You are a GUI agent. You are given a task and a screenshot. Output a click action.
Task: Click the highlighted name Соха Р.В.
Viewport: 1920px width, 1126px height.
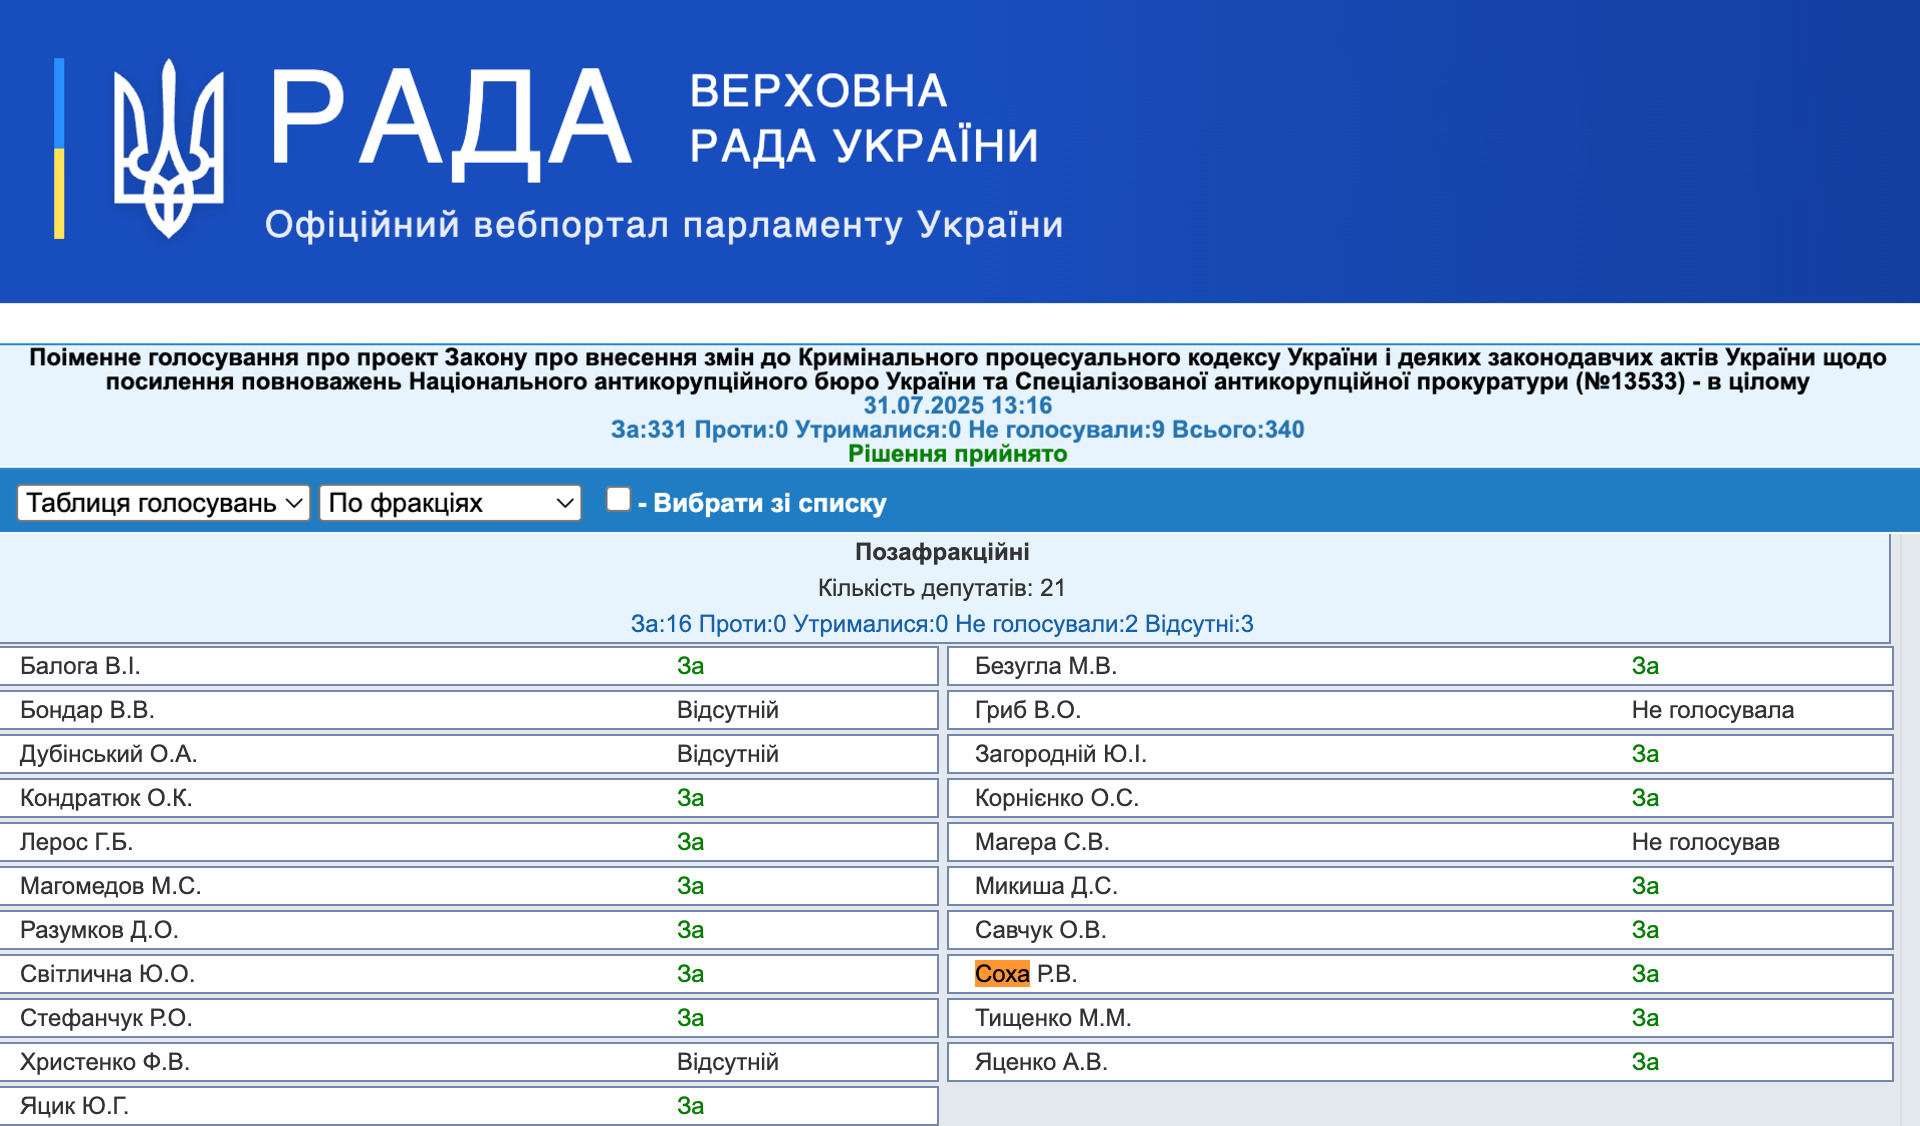(1026, 974)
